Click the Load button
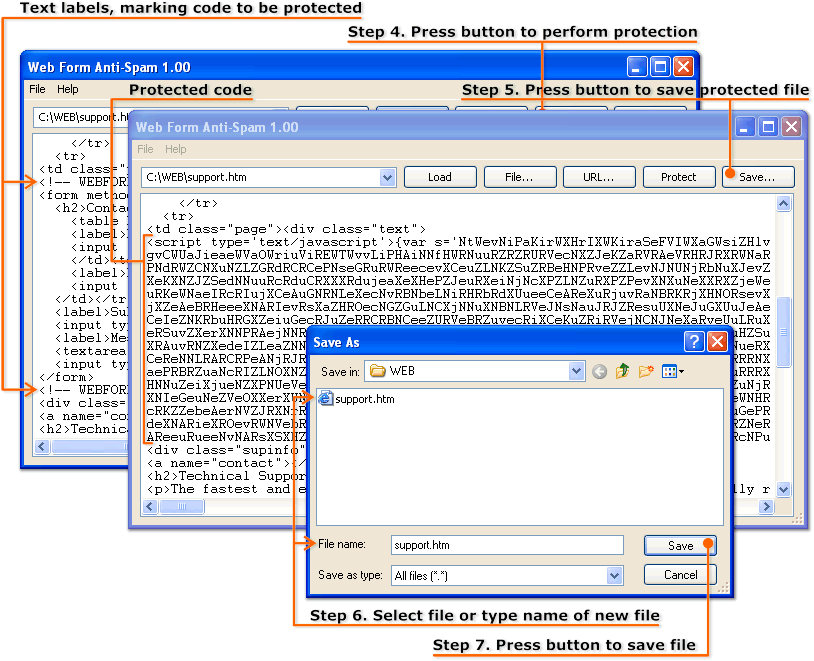Viewport: 814px width, 661px height. click(x=440, y=177)
